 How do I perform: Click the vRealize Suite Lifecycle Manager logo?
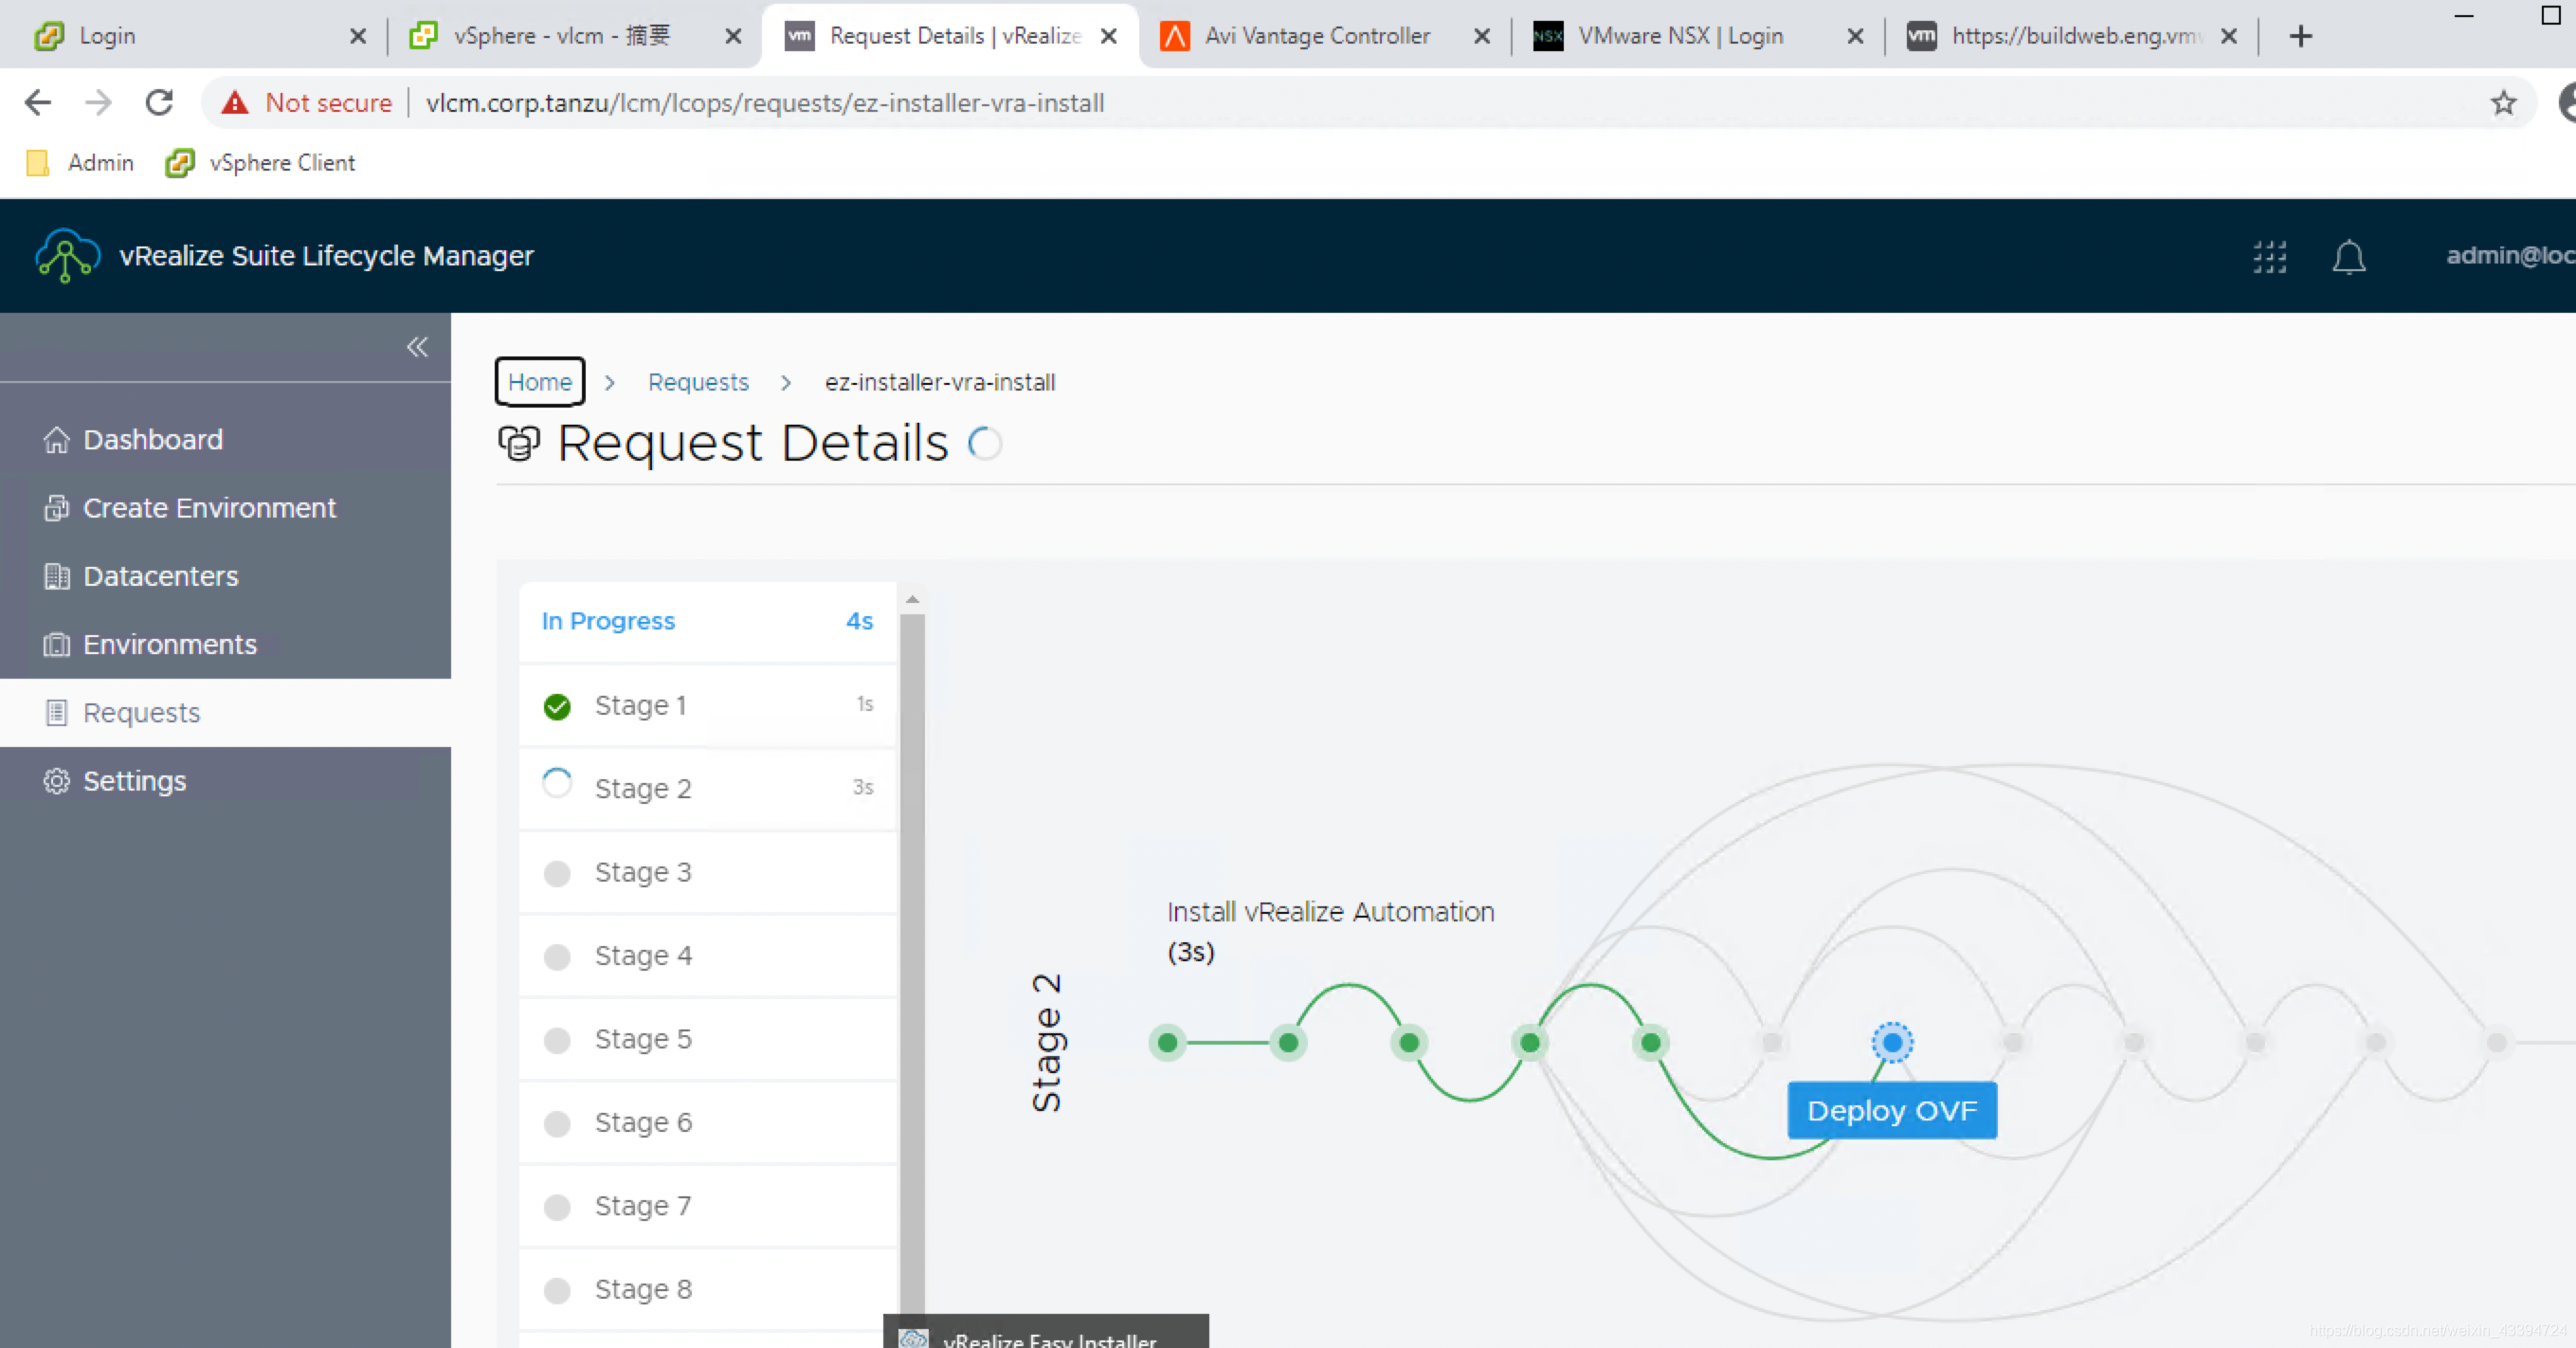point(67,256)
